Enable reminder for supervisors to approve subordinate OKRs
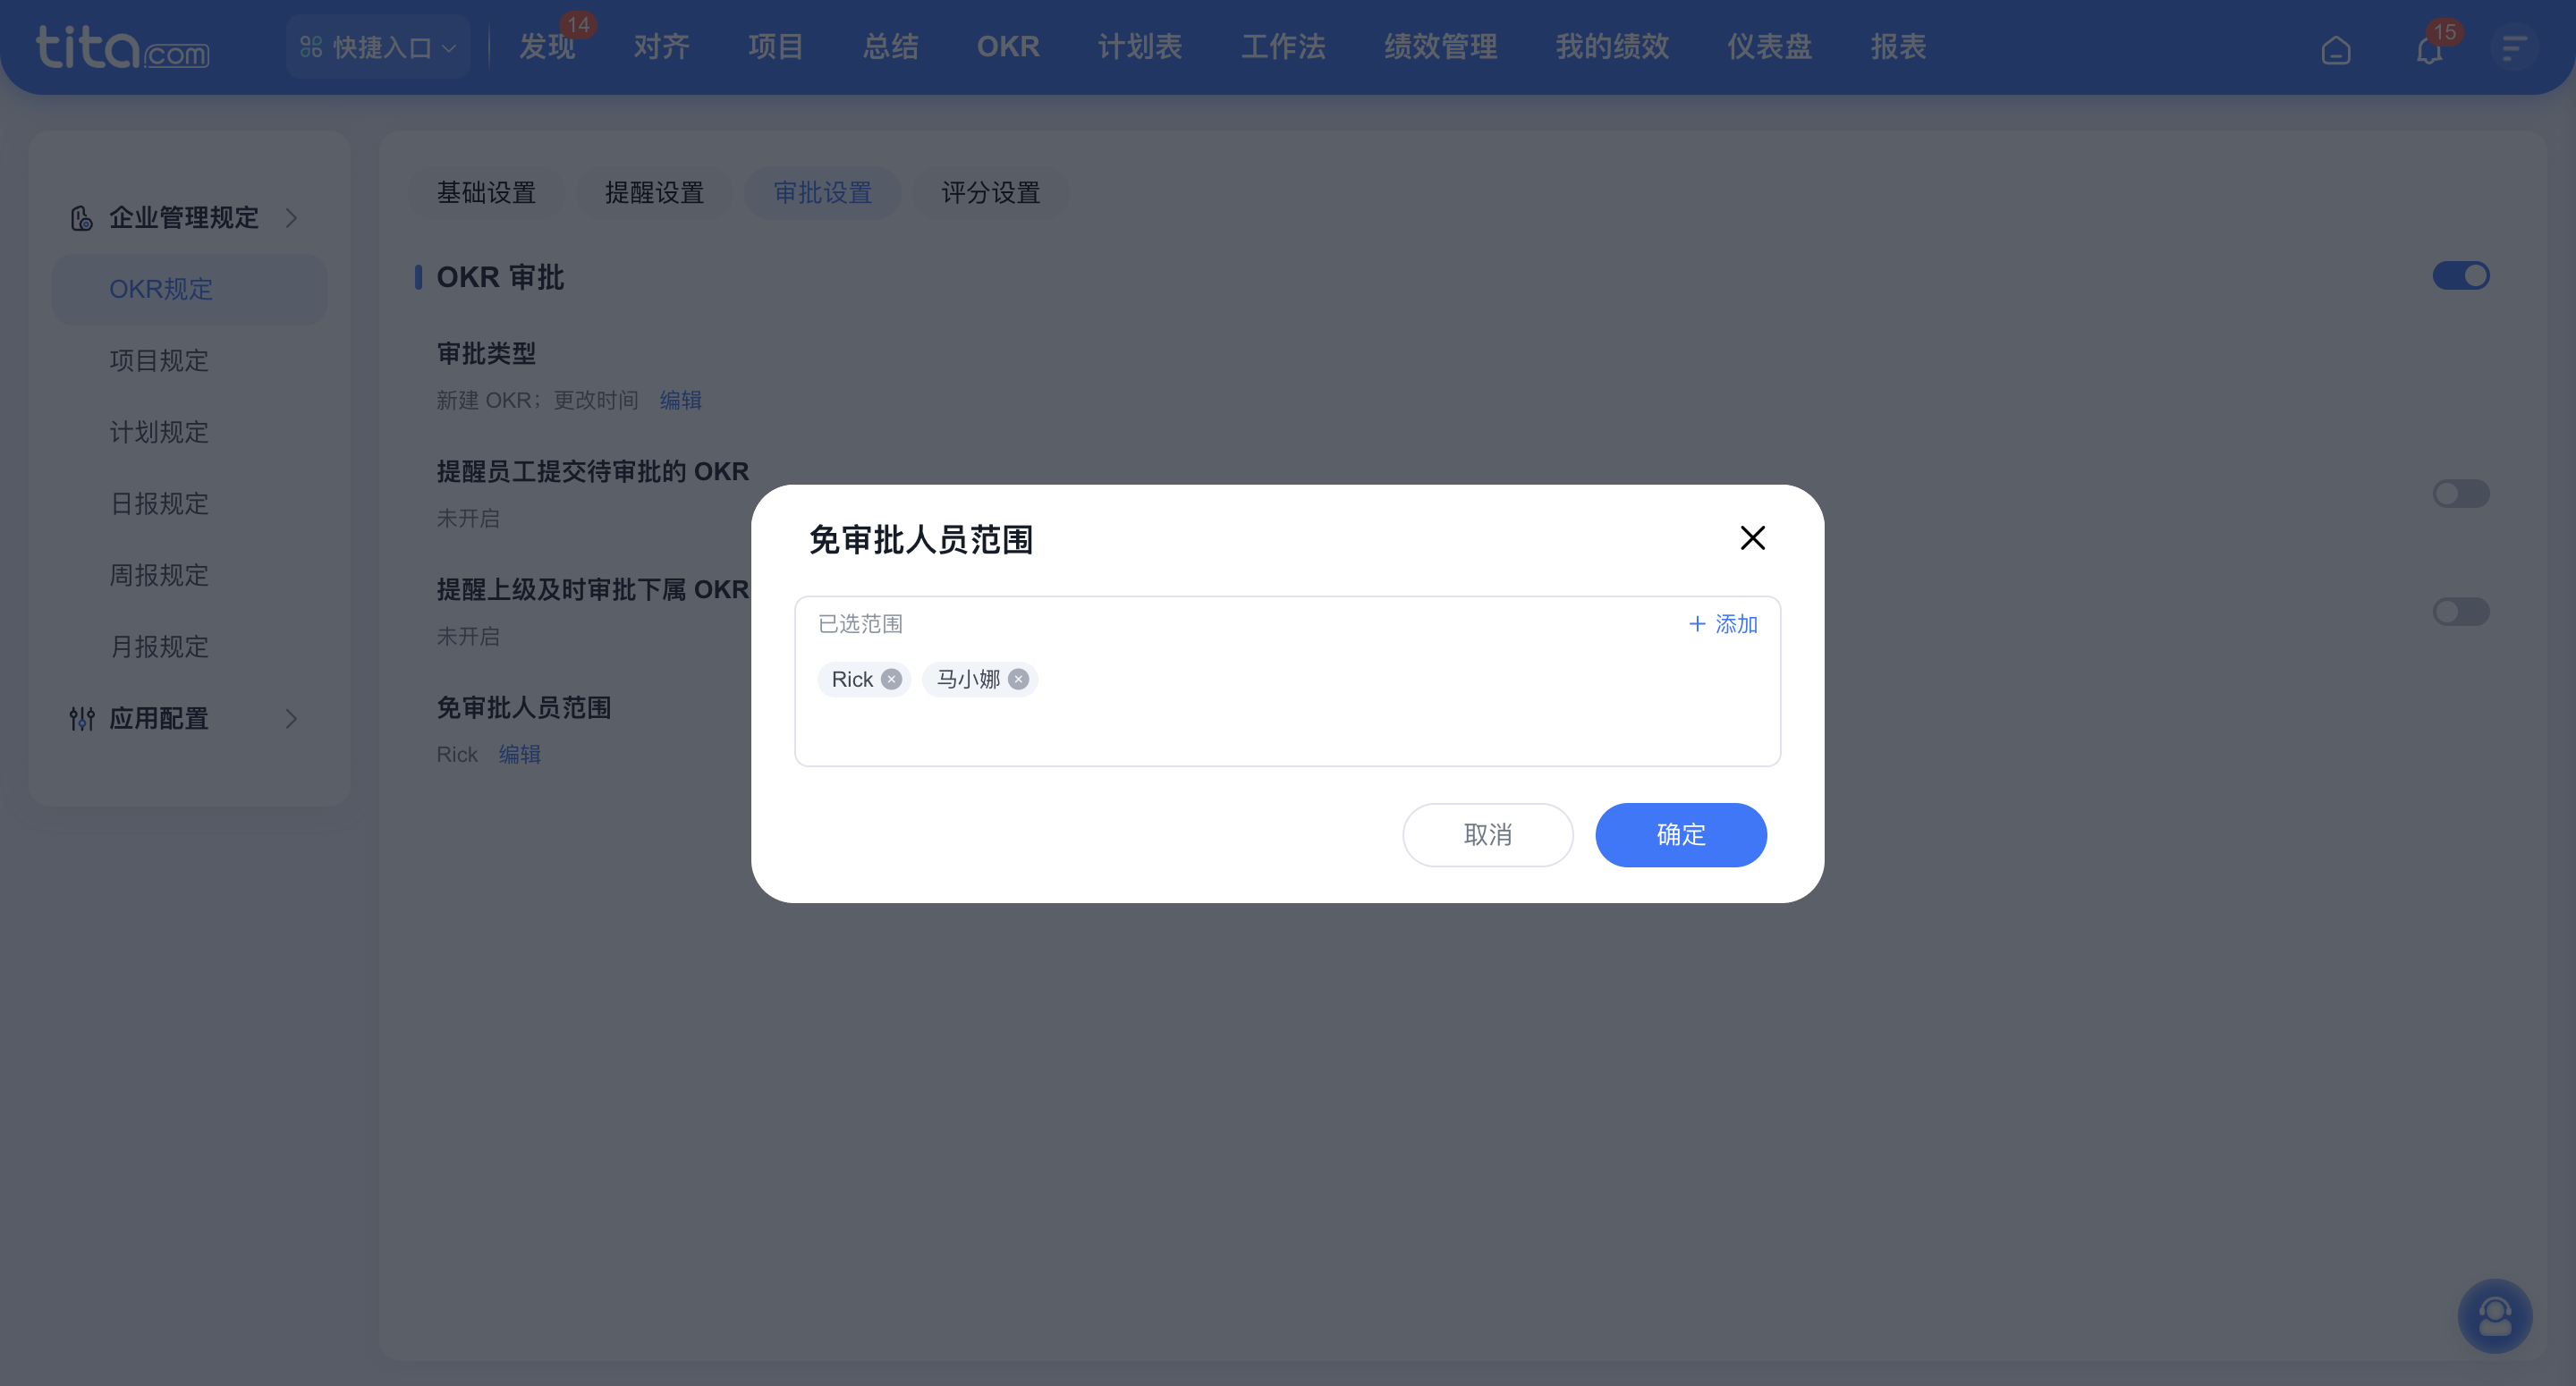Viewport: 2576px width, 1386px height. (x=2461, y=612)
